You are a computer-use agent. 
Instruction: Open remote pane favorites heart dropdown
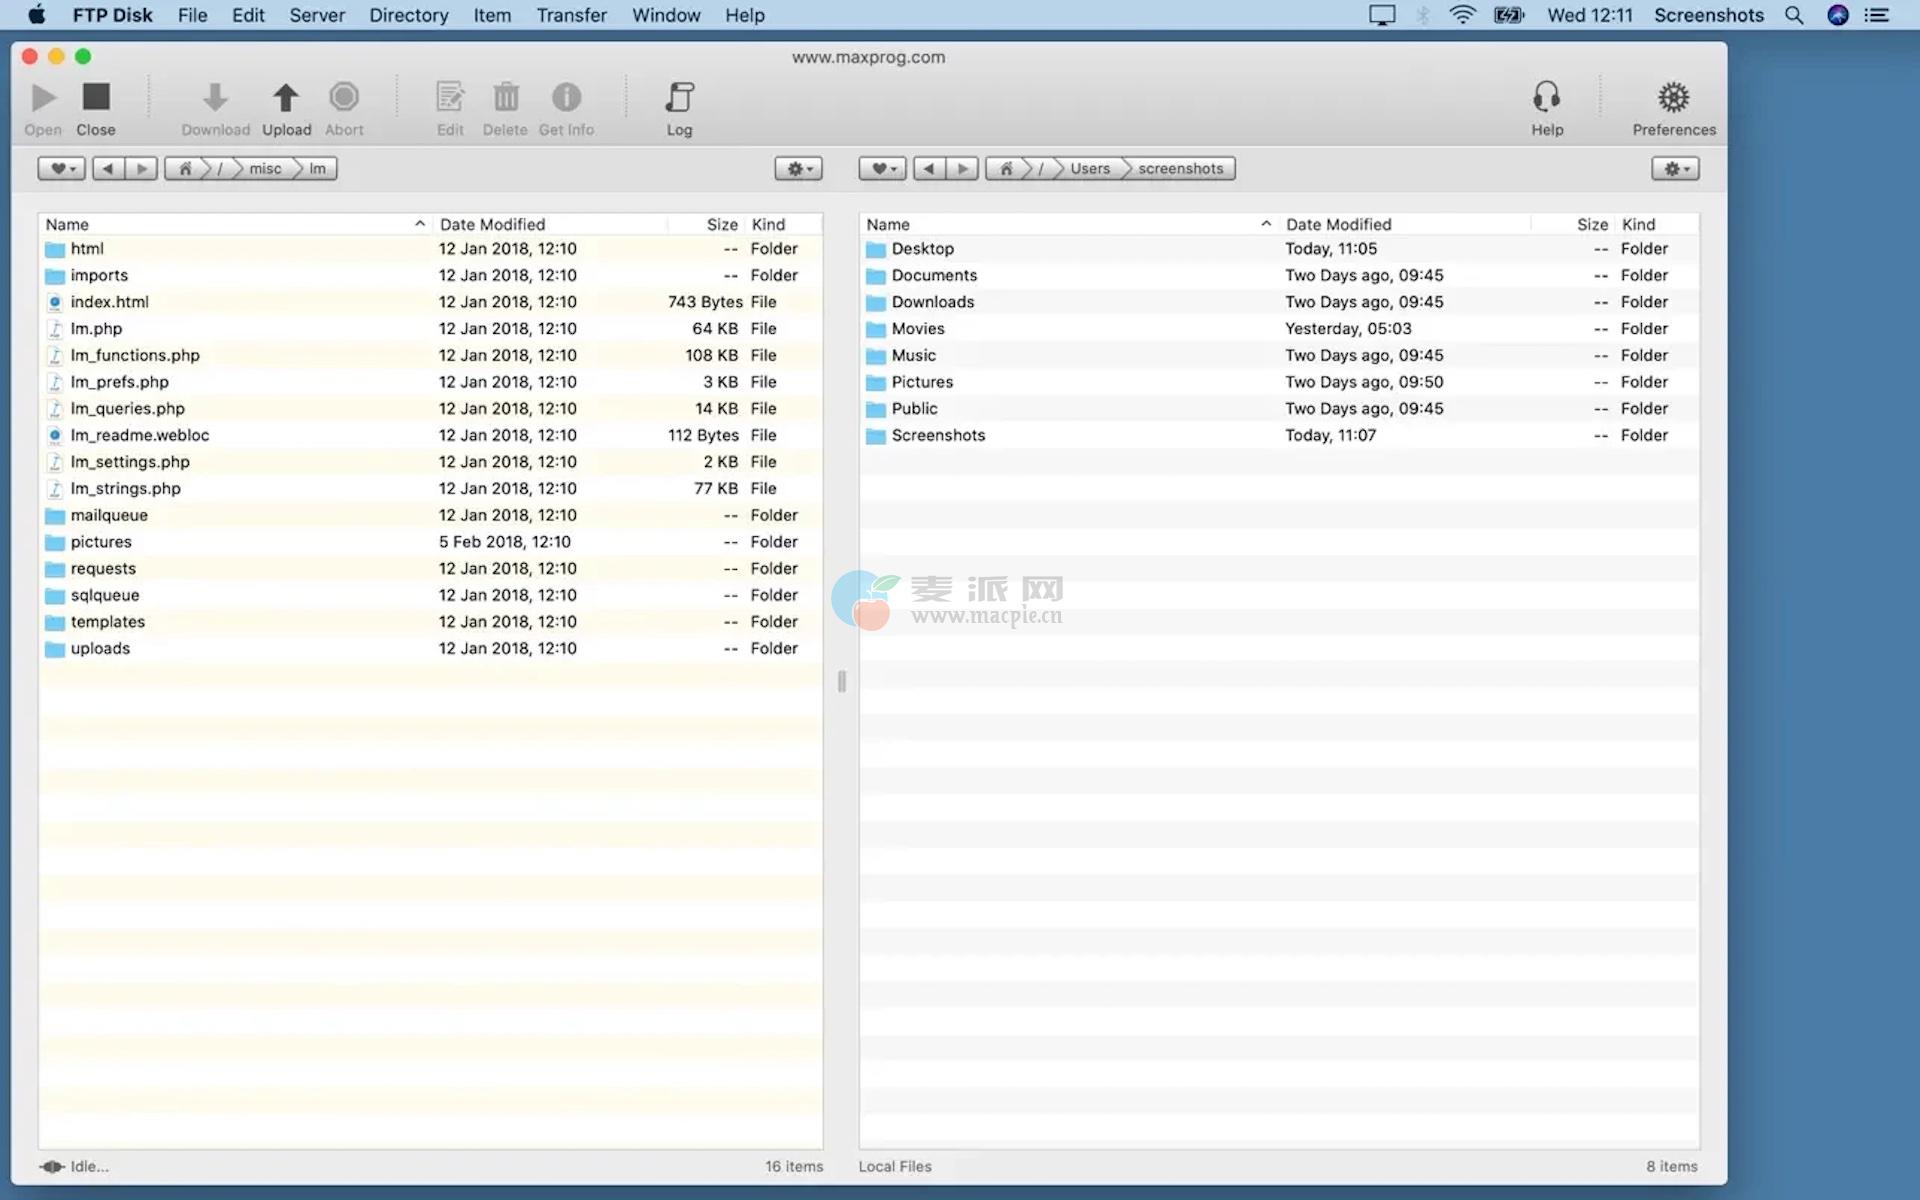62,169
